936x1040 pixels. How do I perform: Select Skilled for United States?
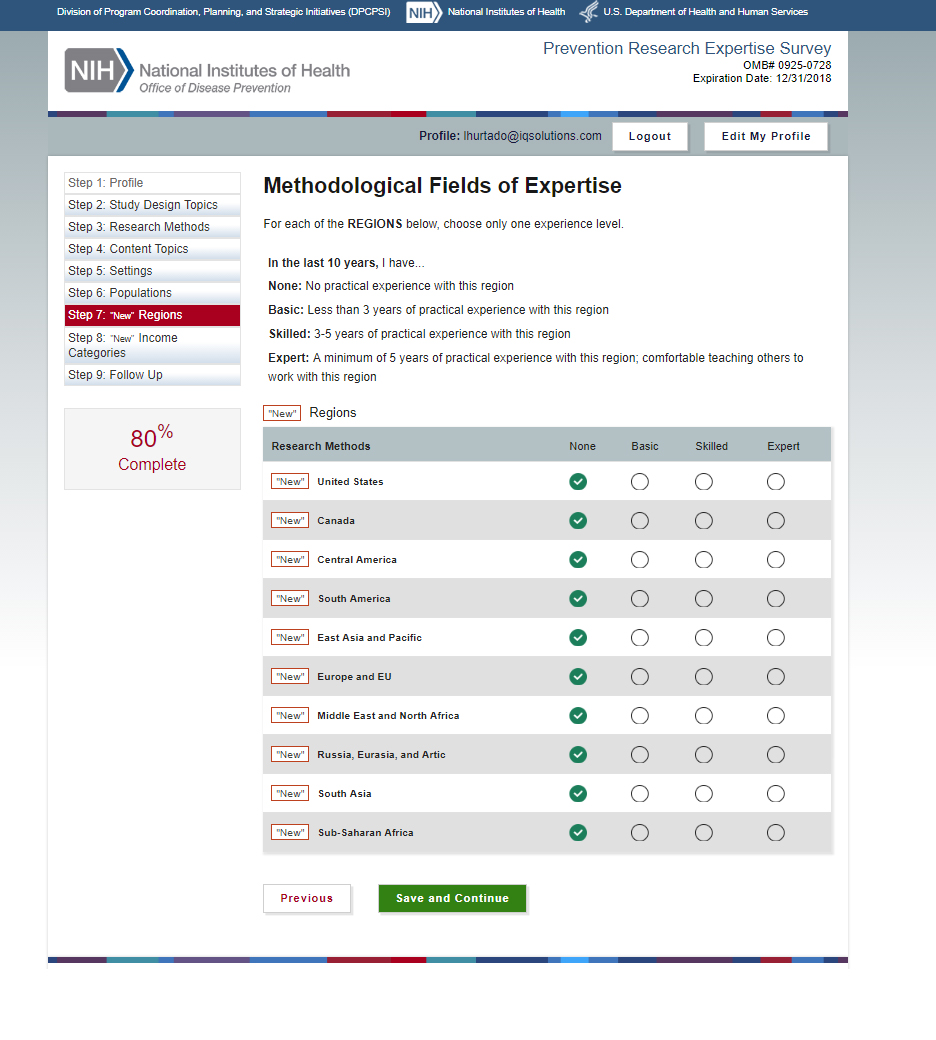click(x=704, y=482)
